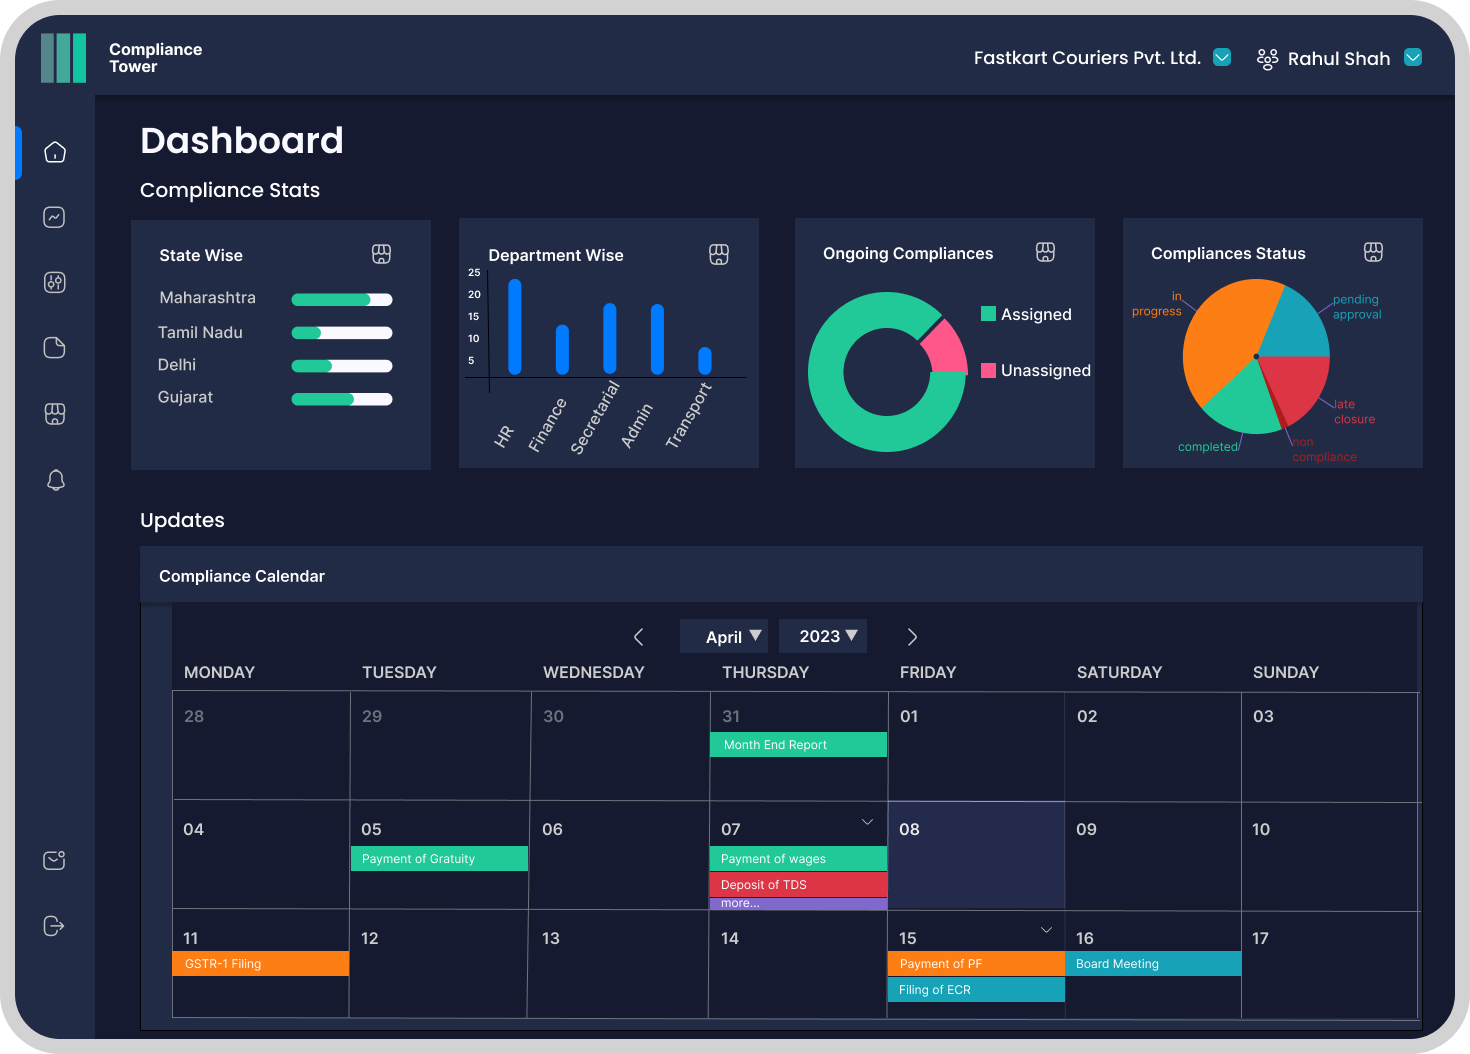
Task: Open the Rahul Shah user dropdown
Action: click(x=1413, y=57)
